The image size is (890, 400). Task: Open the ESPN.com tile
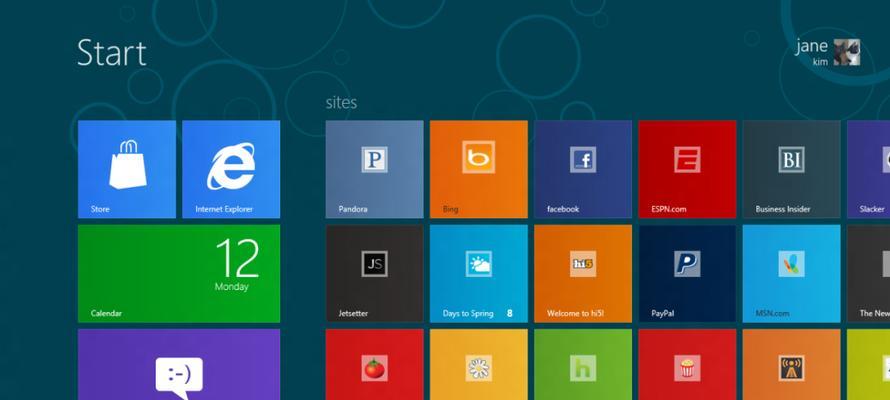click(x=687, y=169)
